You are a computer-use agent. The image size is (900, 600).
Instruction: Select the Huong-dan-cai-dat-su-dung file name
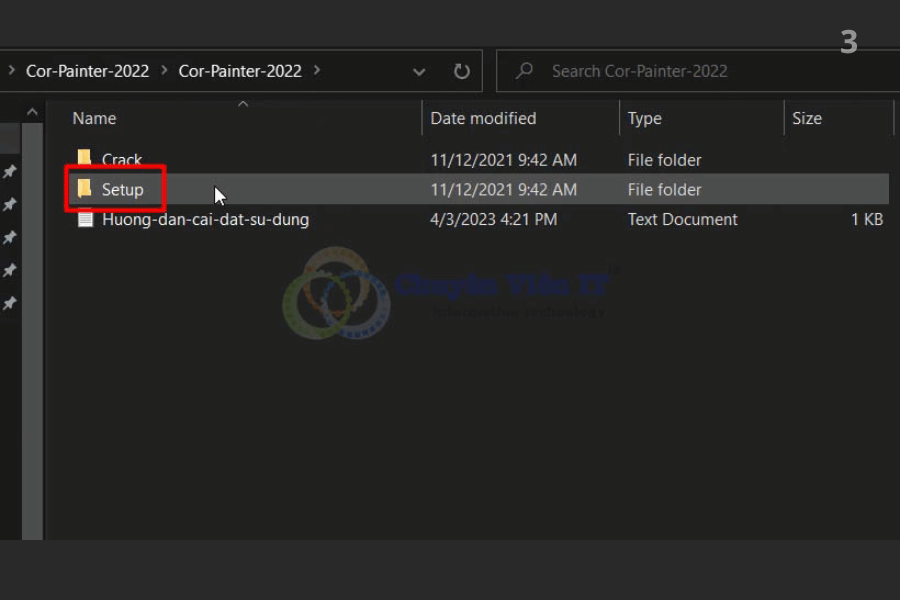pos(205,219)
